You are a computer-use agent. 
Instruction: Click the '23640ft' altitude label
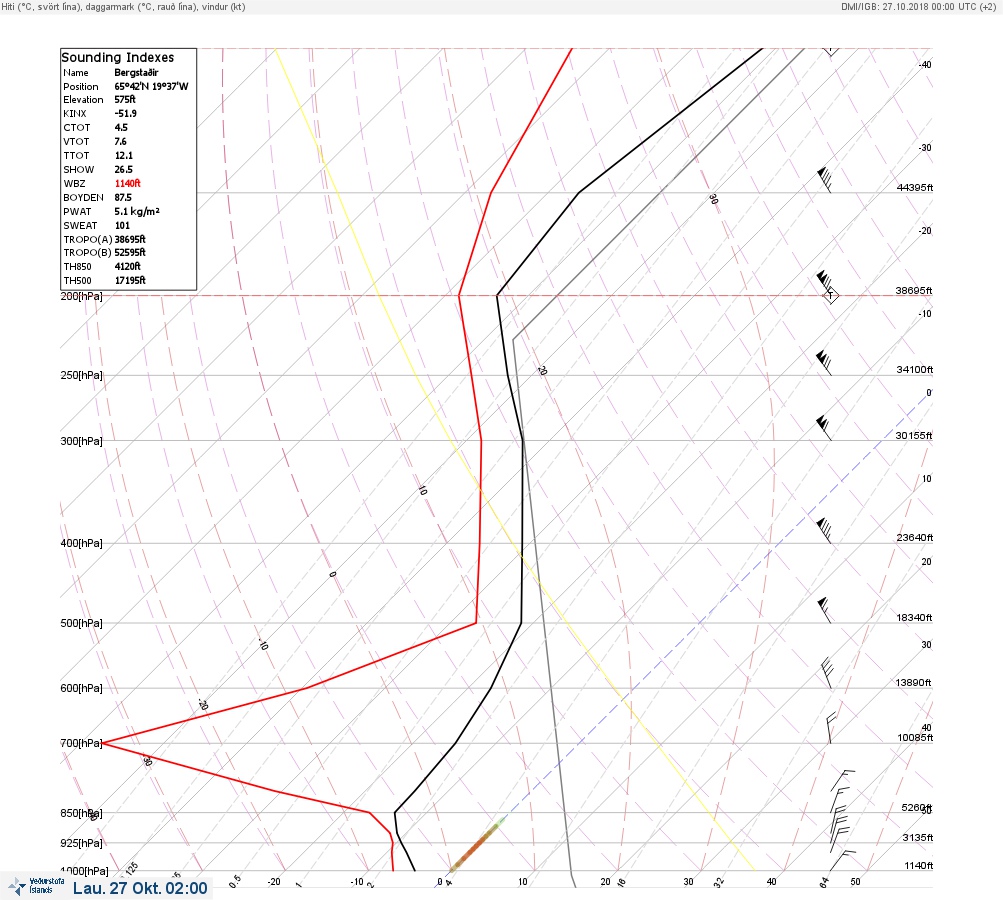pyautogui.click(x=915, y=537)
